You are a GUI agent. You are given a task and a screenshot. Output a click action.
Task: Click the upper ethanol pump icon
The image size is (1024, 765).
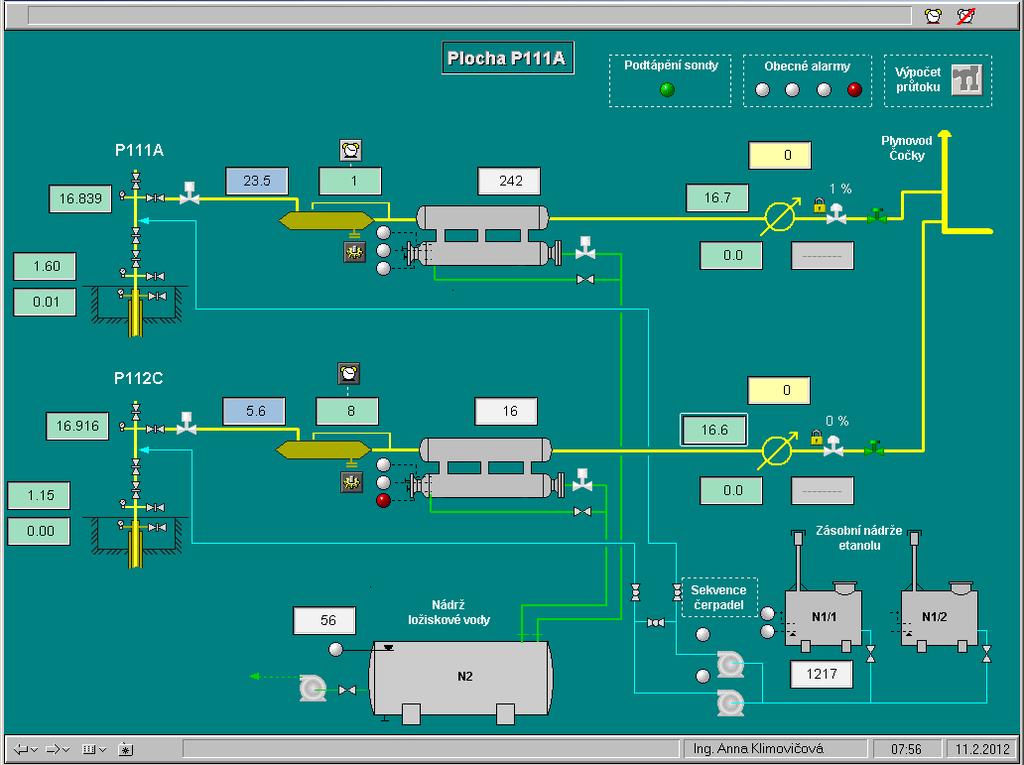click(x=729, y=665)
